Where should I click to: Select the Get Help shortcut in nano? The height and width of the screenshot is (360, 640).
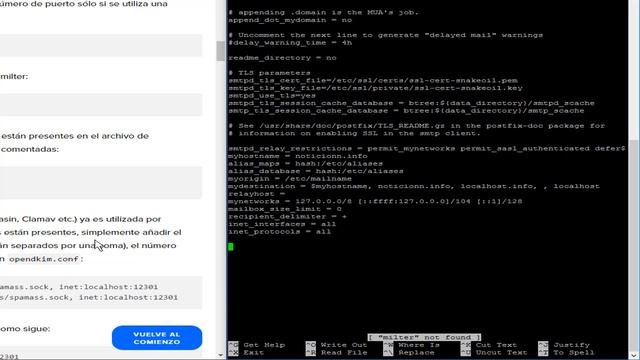click(257, 345)
